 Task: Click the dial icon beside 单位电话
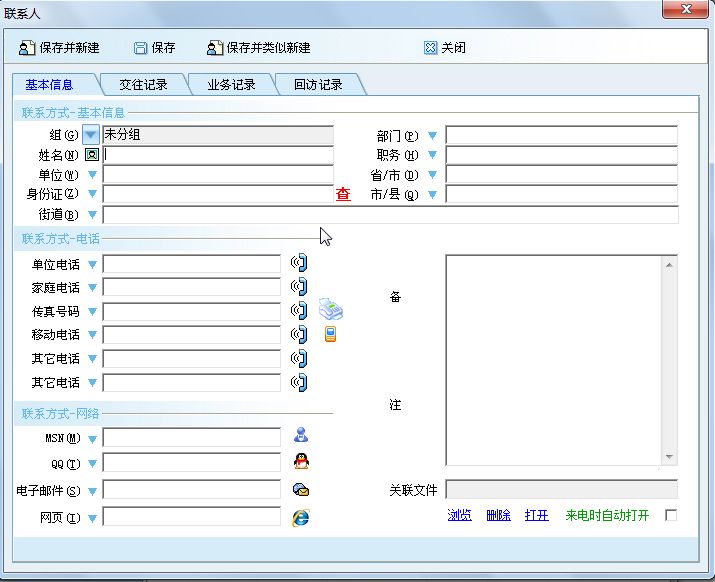[299, 263]
